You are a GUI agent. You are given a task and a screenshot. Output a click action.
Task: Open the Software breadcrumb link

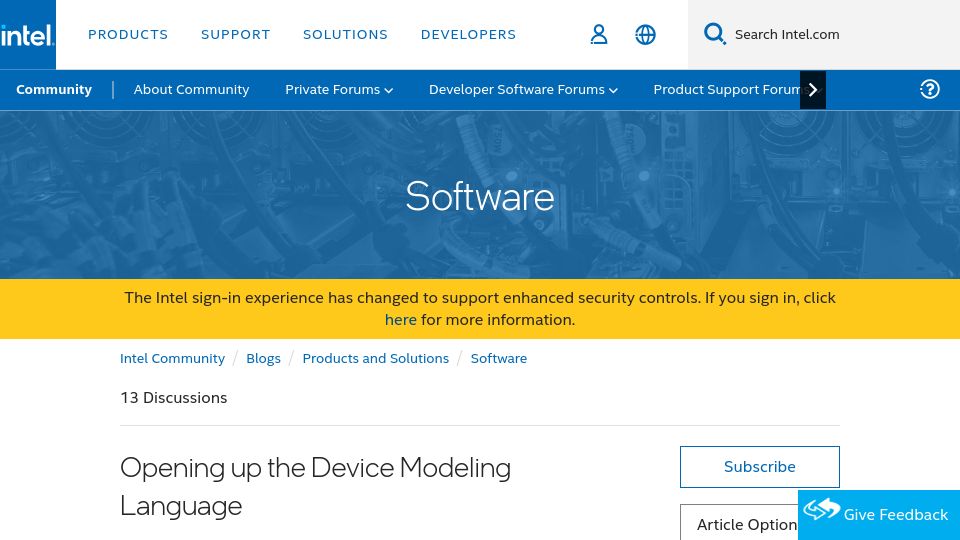[x=499, y=358]
